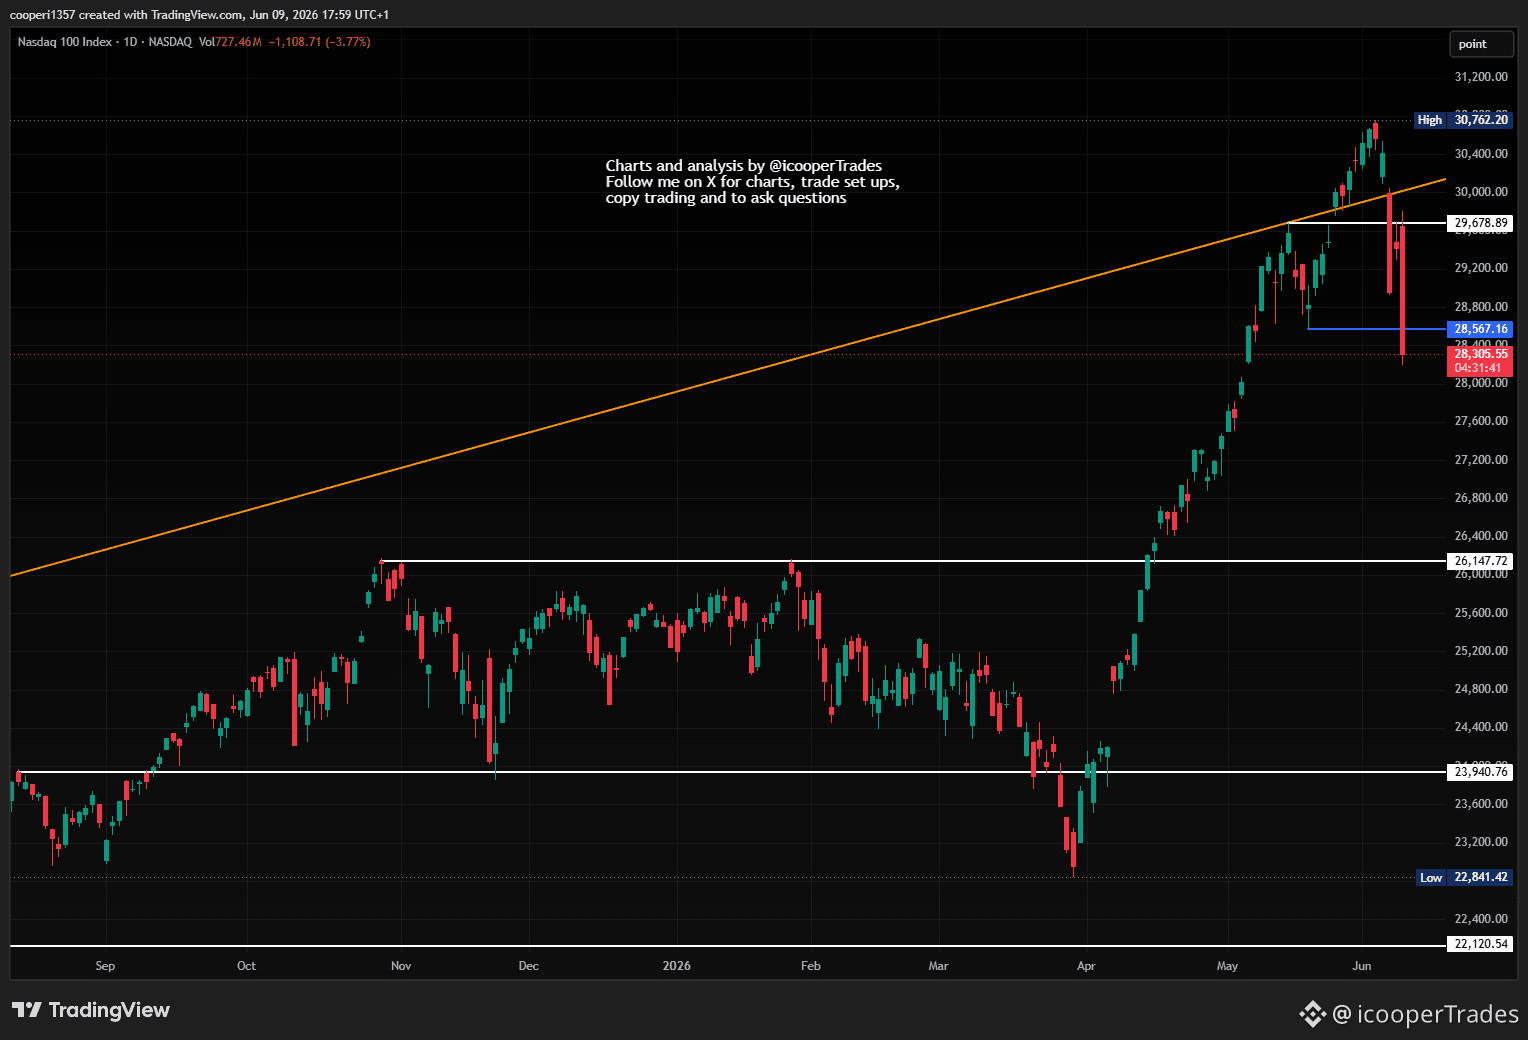Click the Sep label on time axis

(x=105, y=966)
